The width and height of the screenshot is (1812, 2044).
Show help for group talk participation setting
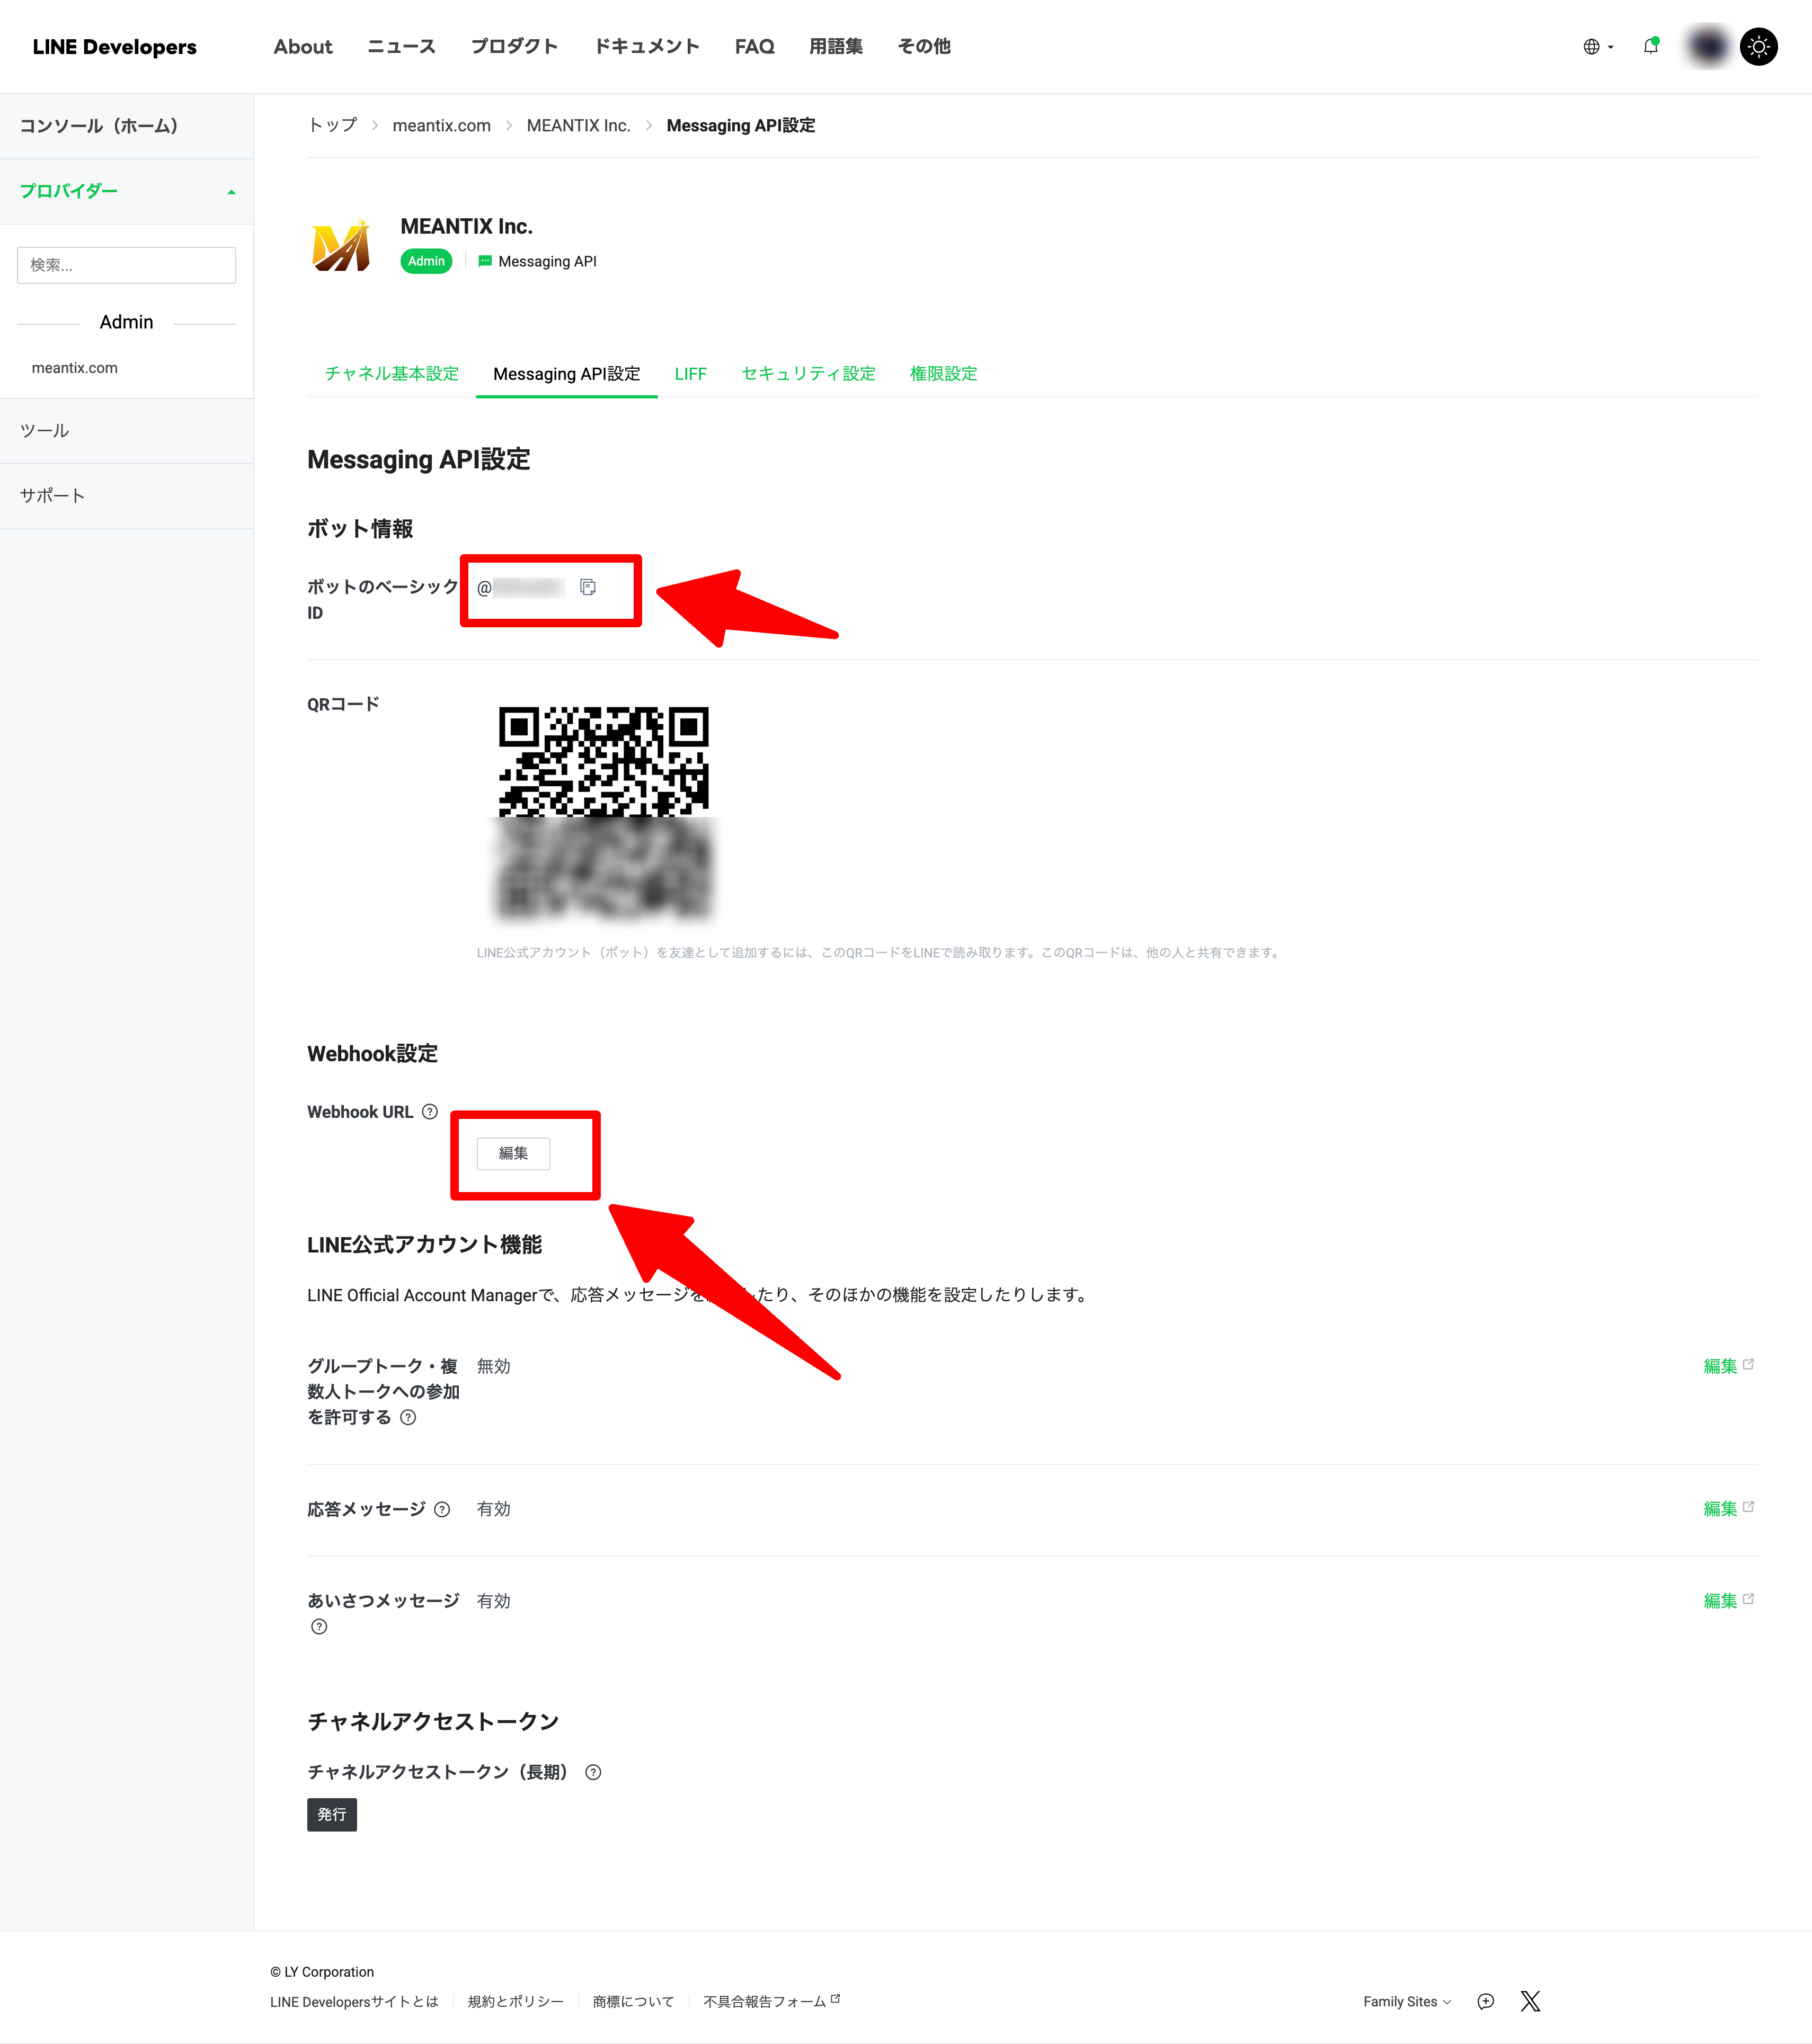click(408, 1417)
